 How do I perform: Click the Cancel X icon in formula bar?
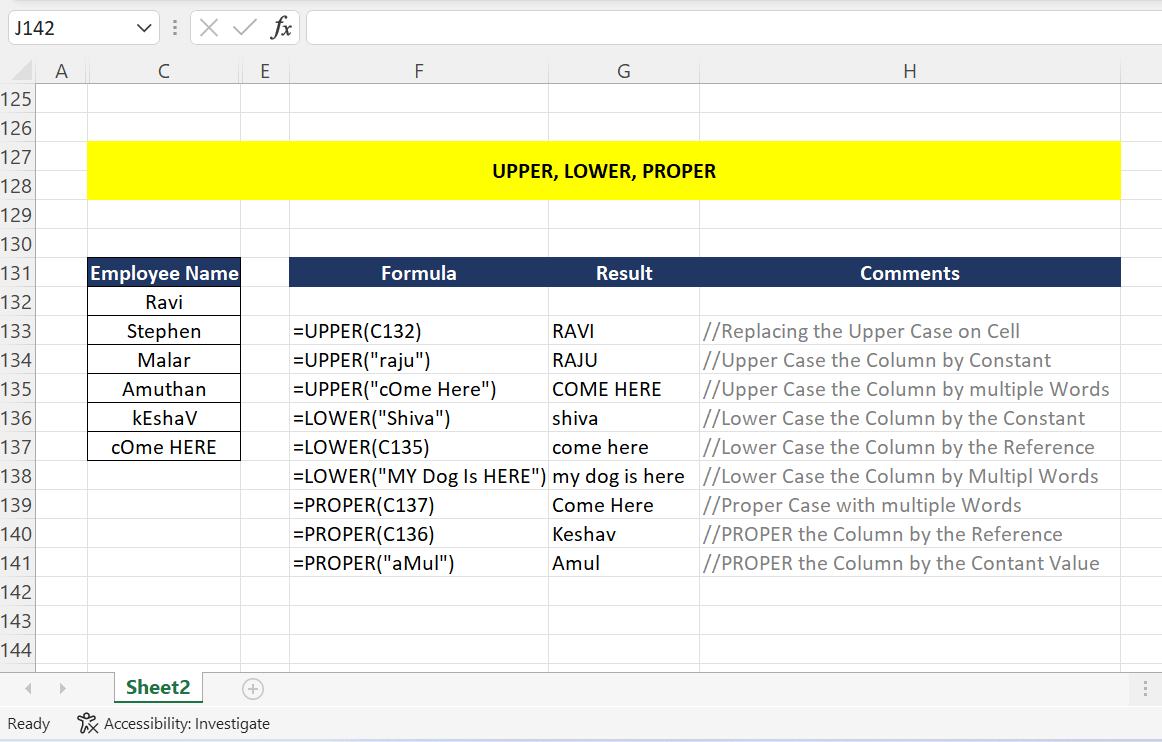coord(209,28)
